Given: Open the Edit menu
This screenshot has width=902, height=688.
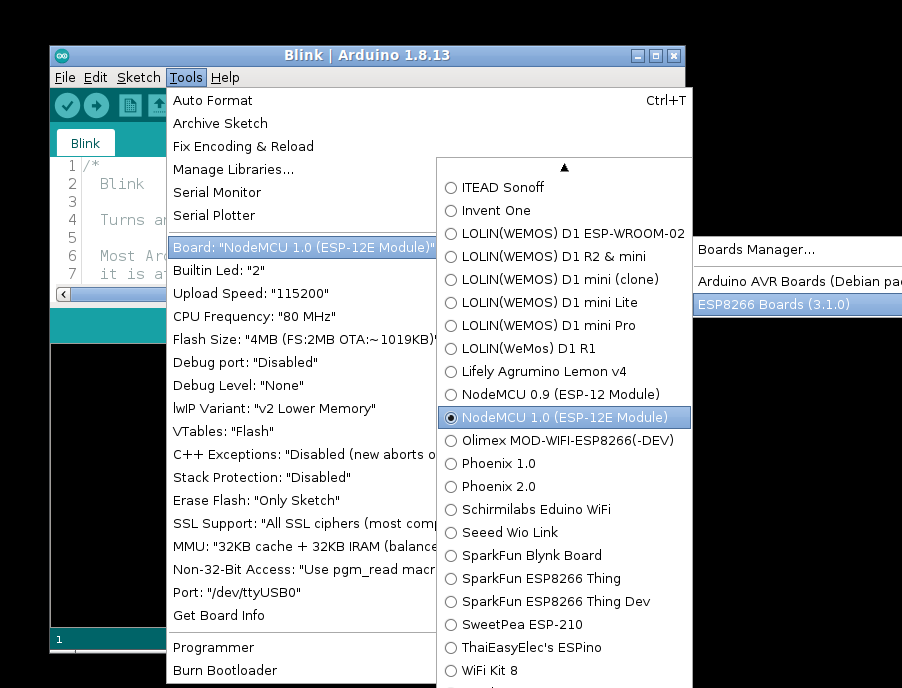Looking at the screenshot, I should (x=95, y=78).
